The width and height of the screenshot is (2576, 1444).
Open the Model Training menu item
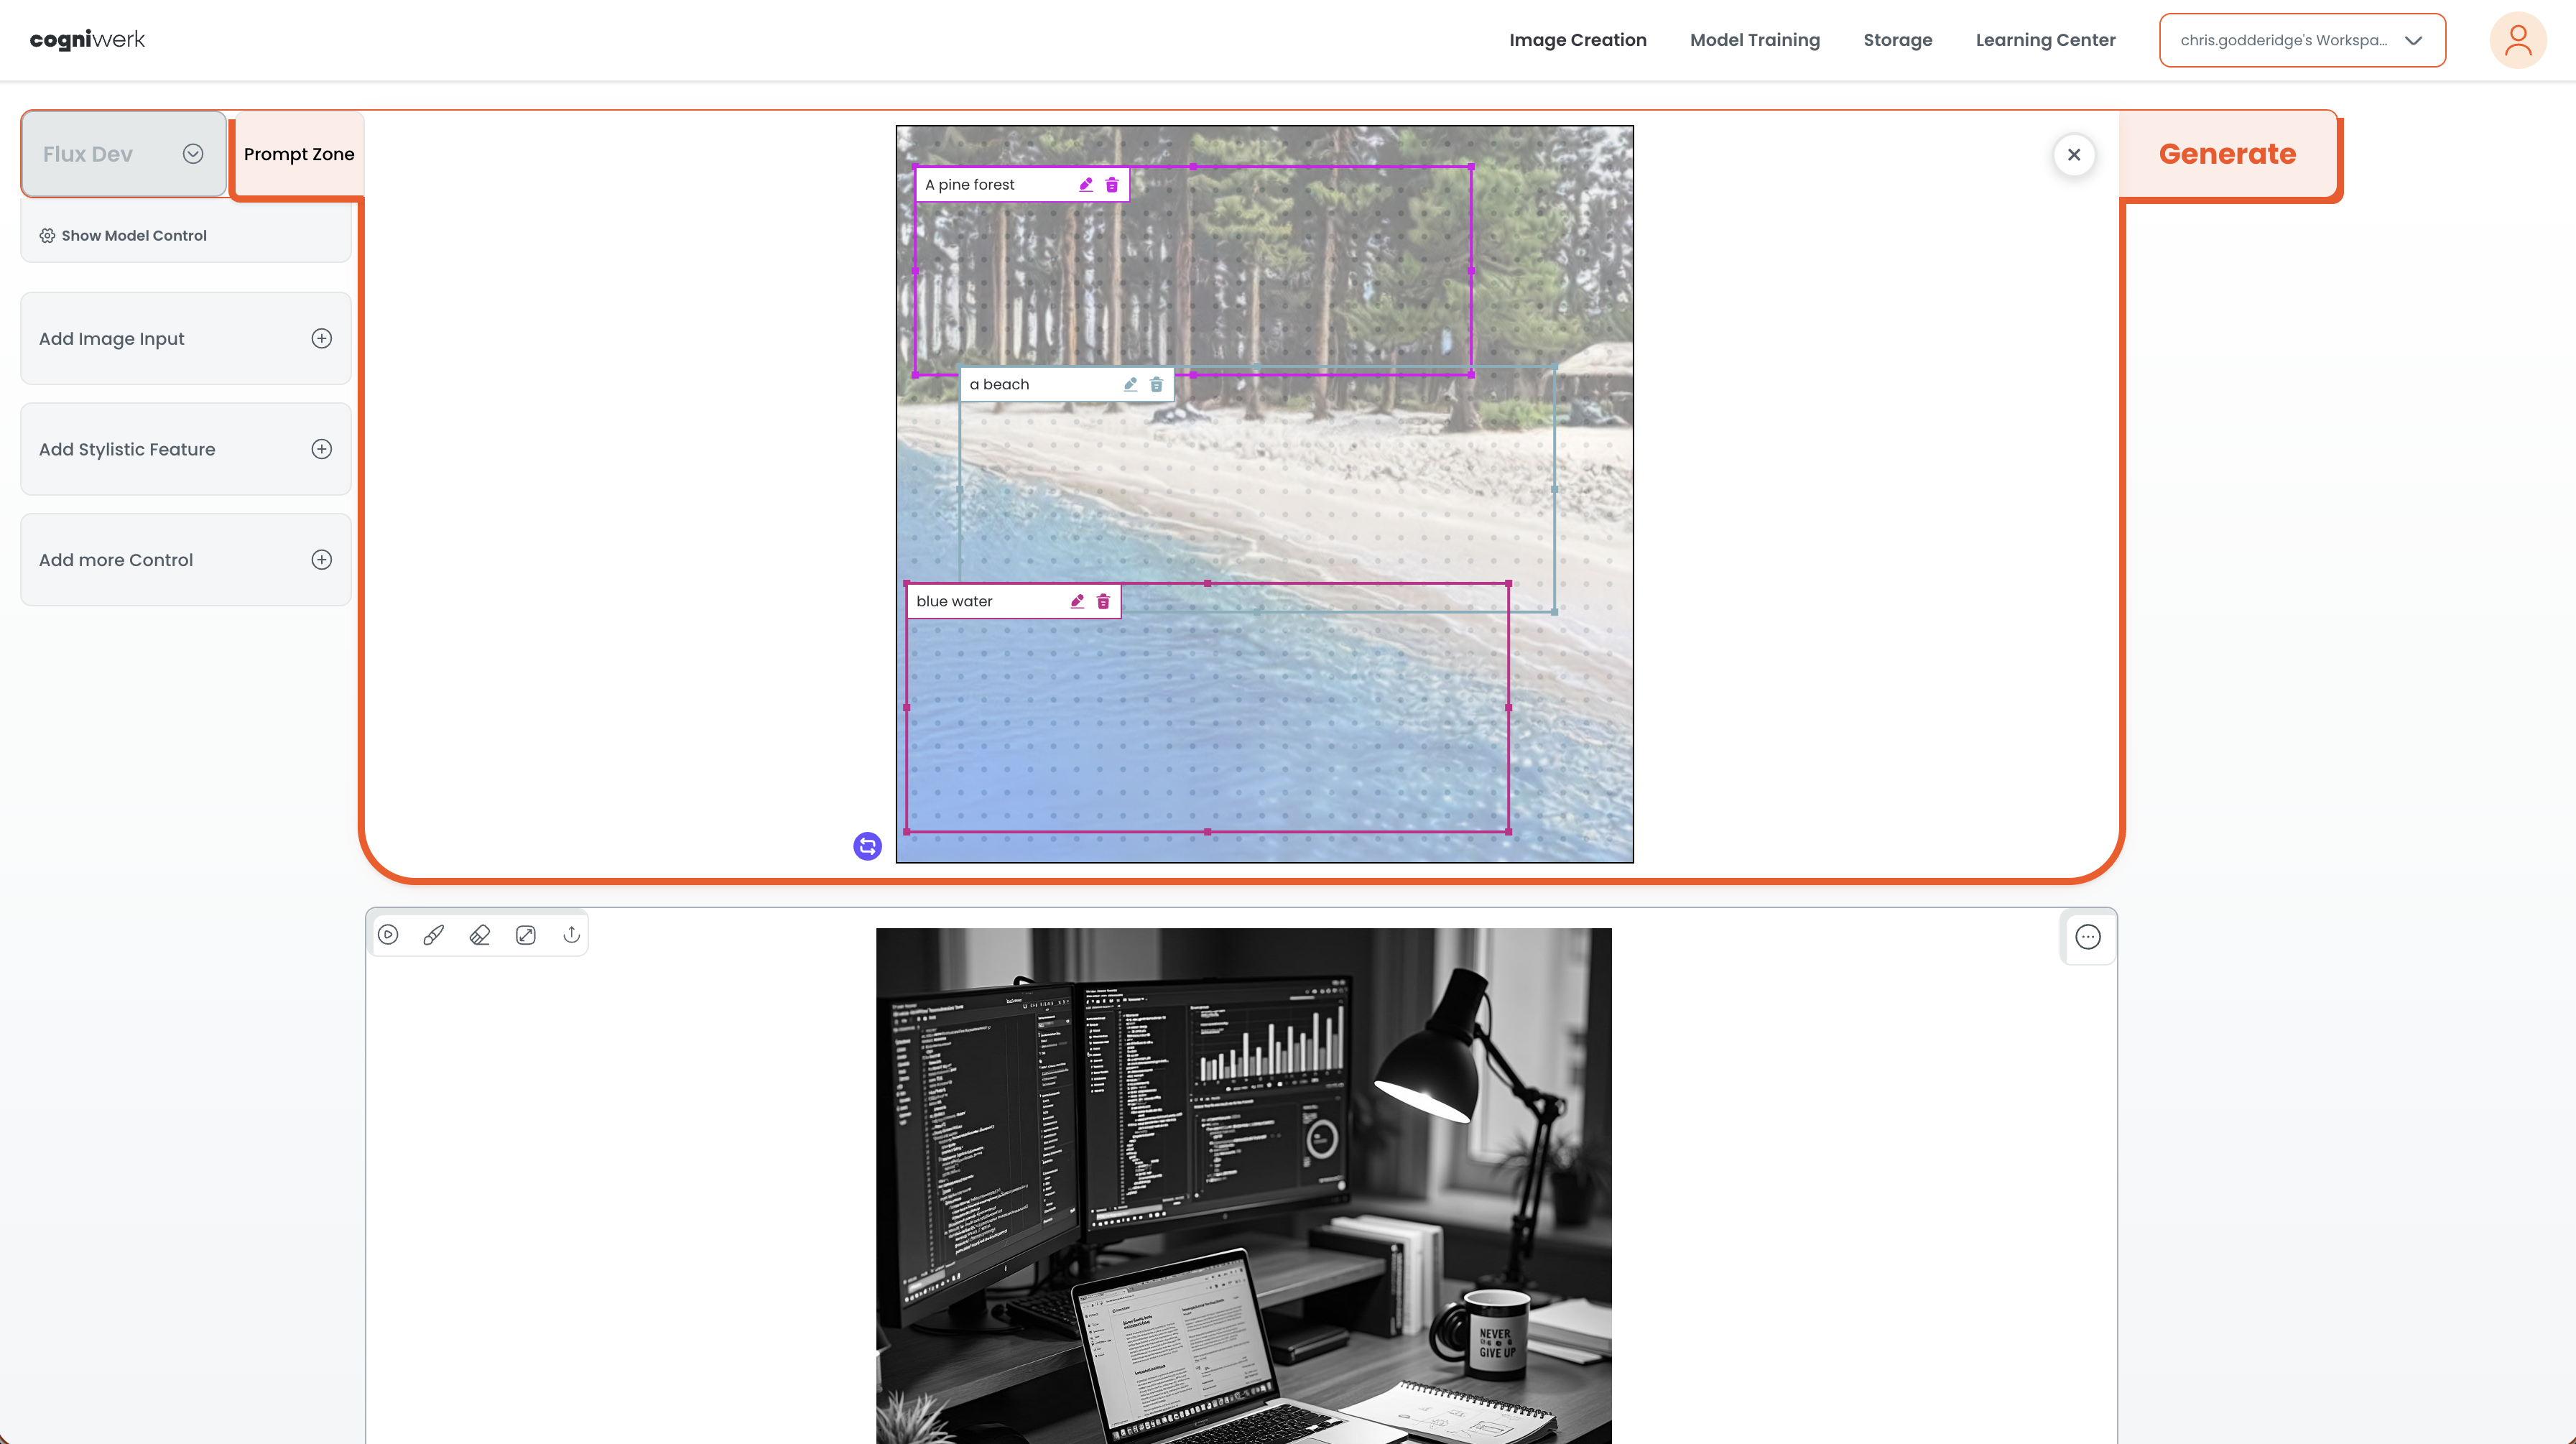(1755, 40)
